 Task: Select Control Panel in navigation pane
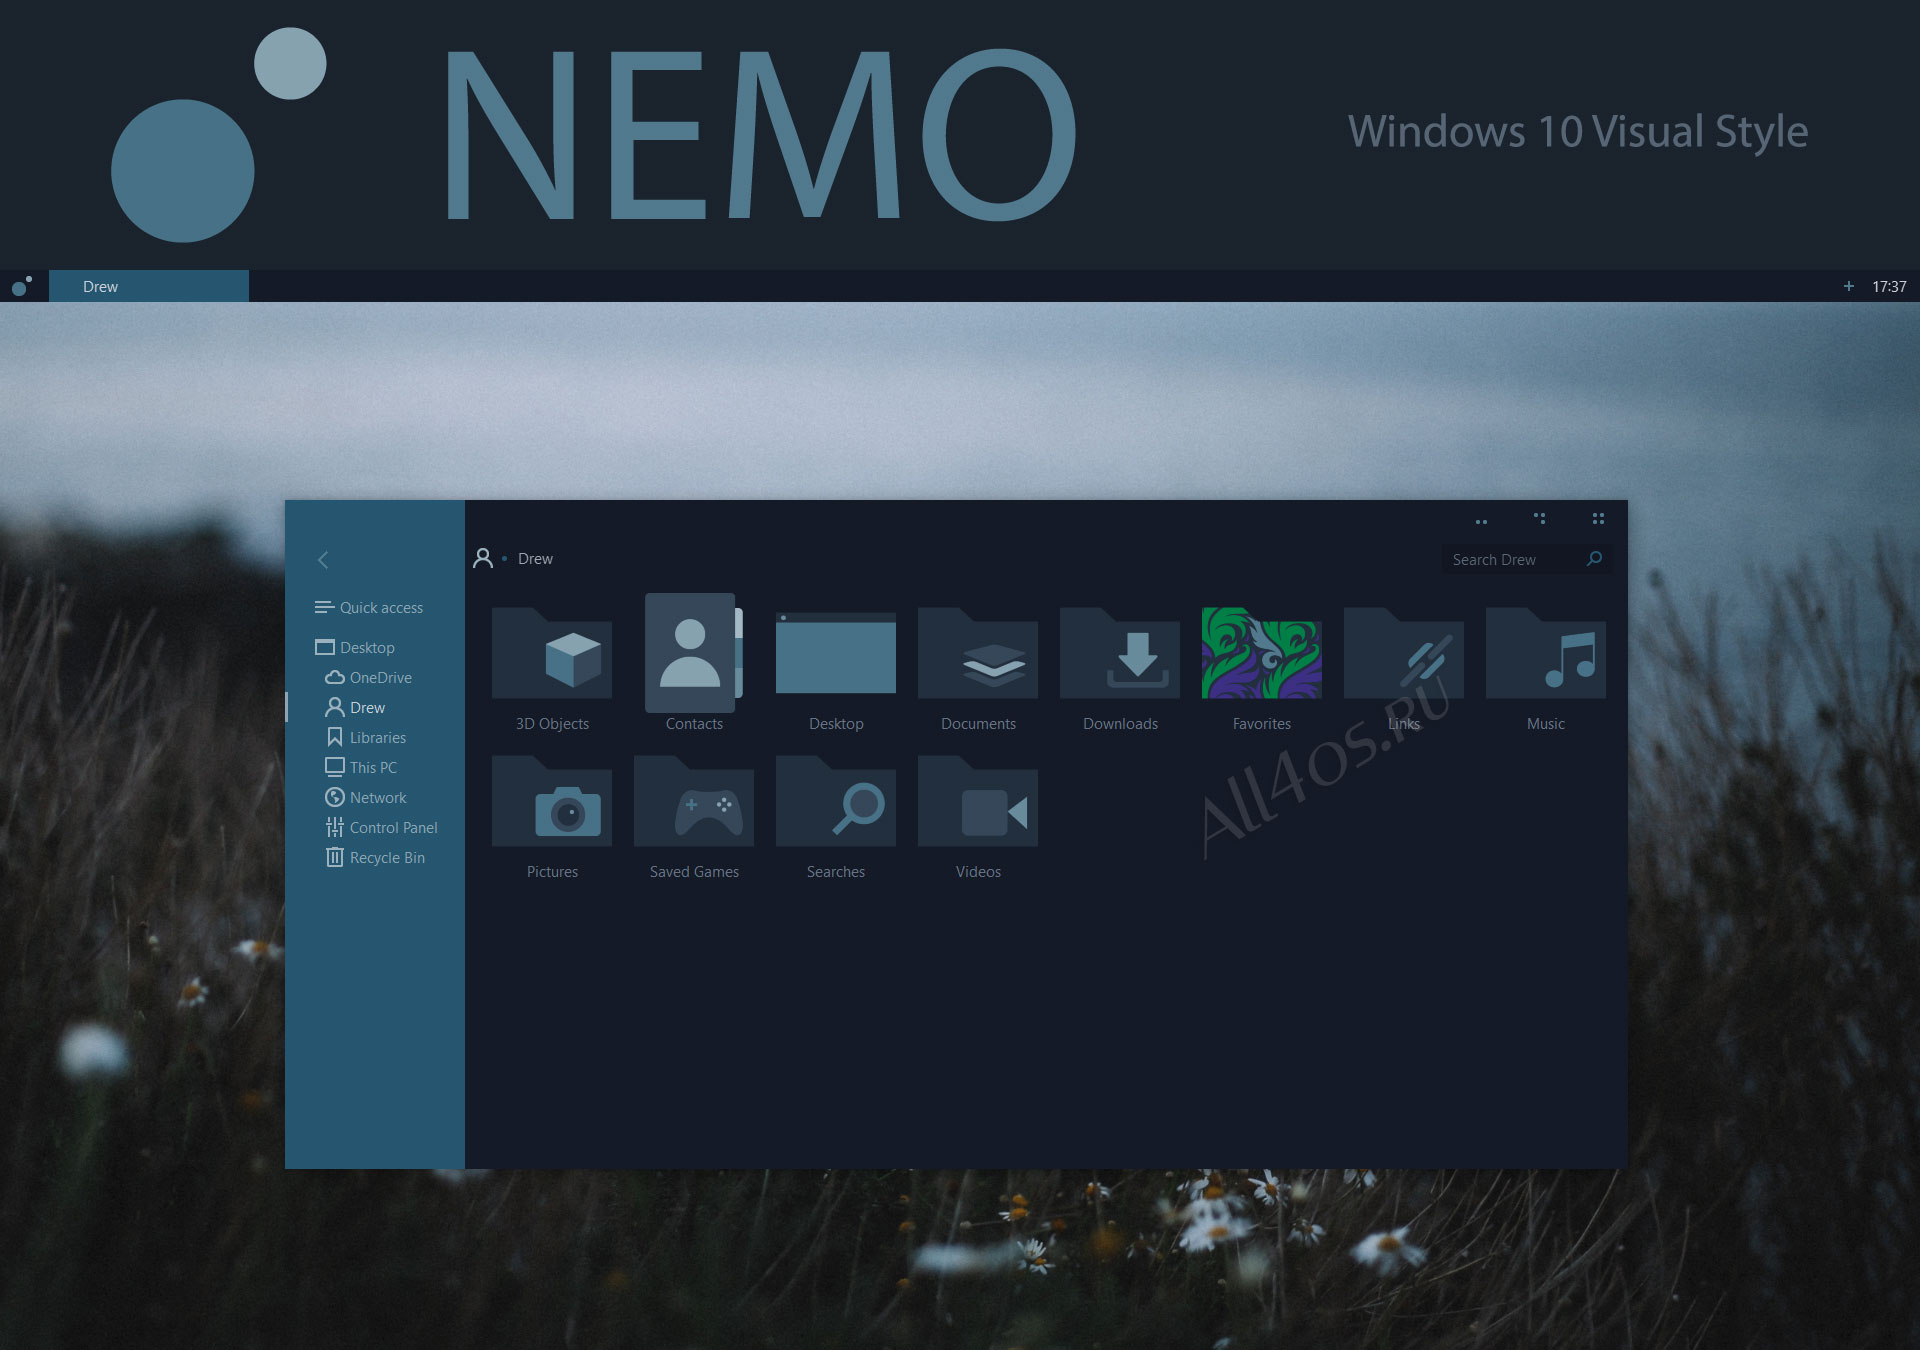(x=382, y=828)
